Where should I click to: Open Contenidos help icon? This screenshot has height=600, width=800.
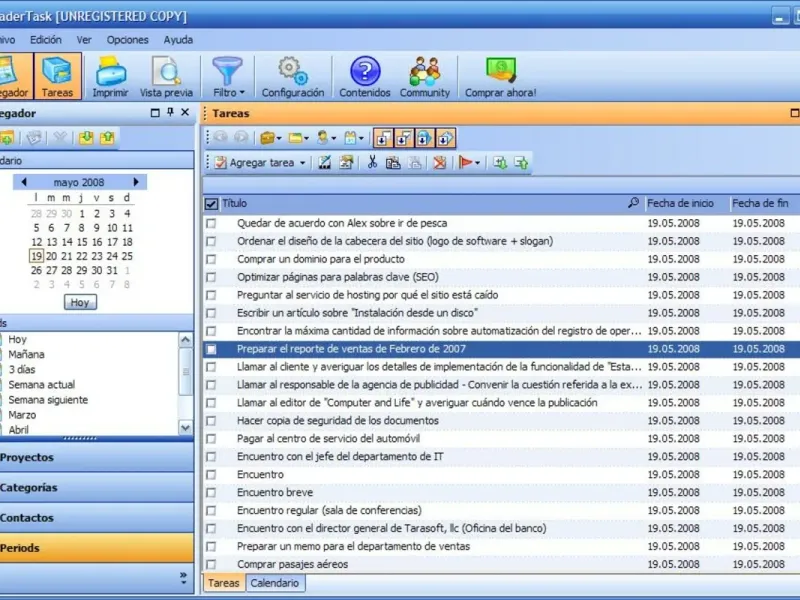point(365,76)
